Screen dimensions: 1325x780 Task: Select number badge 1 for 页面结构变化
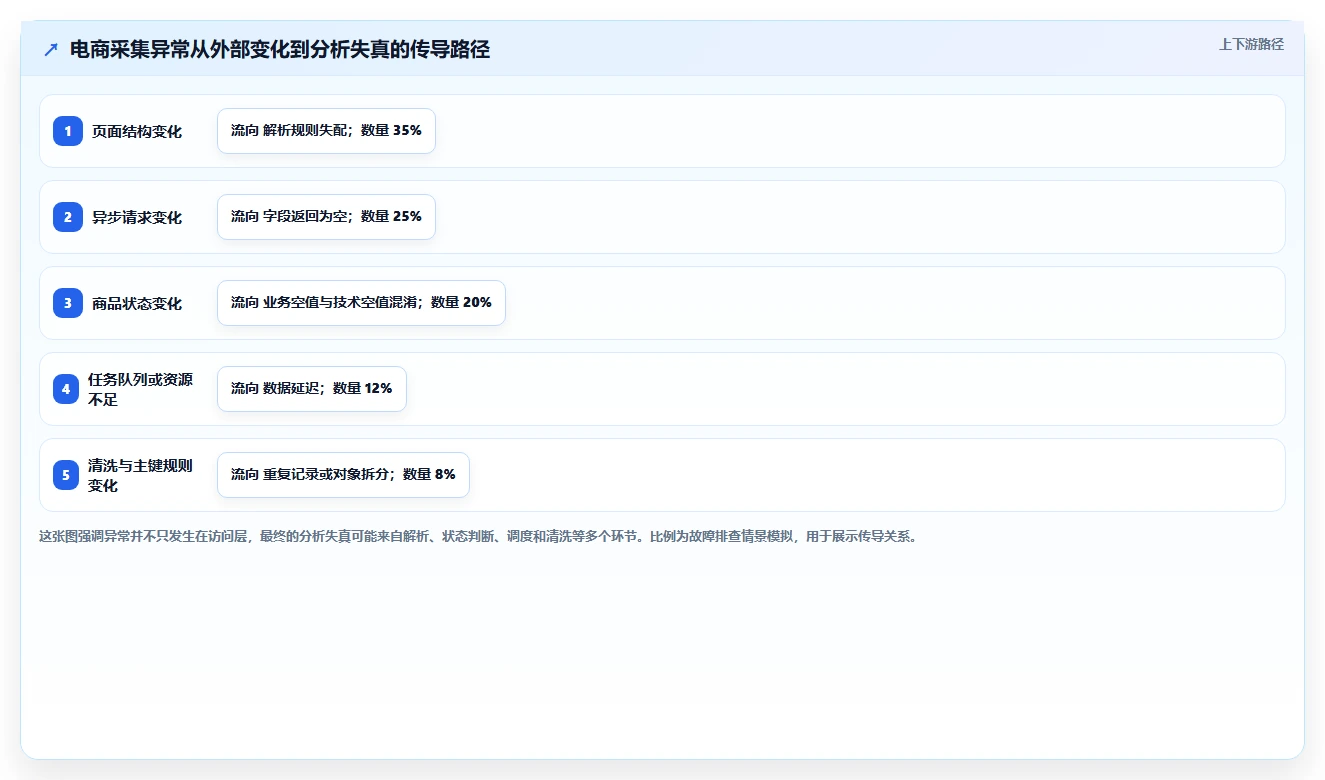(x=68, y=131)
